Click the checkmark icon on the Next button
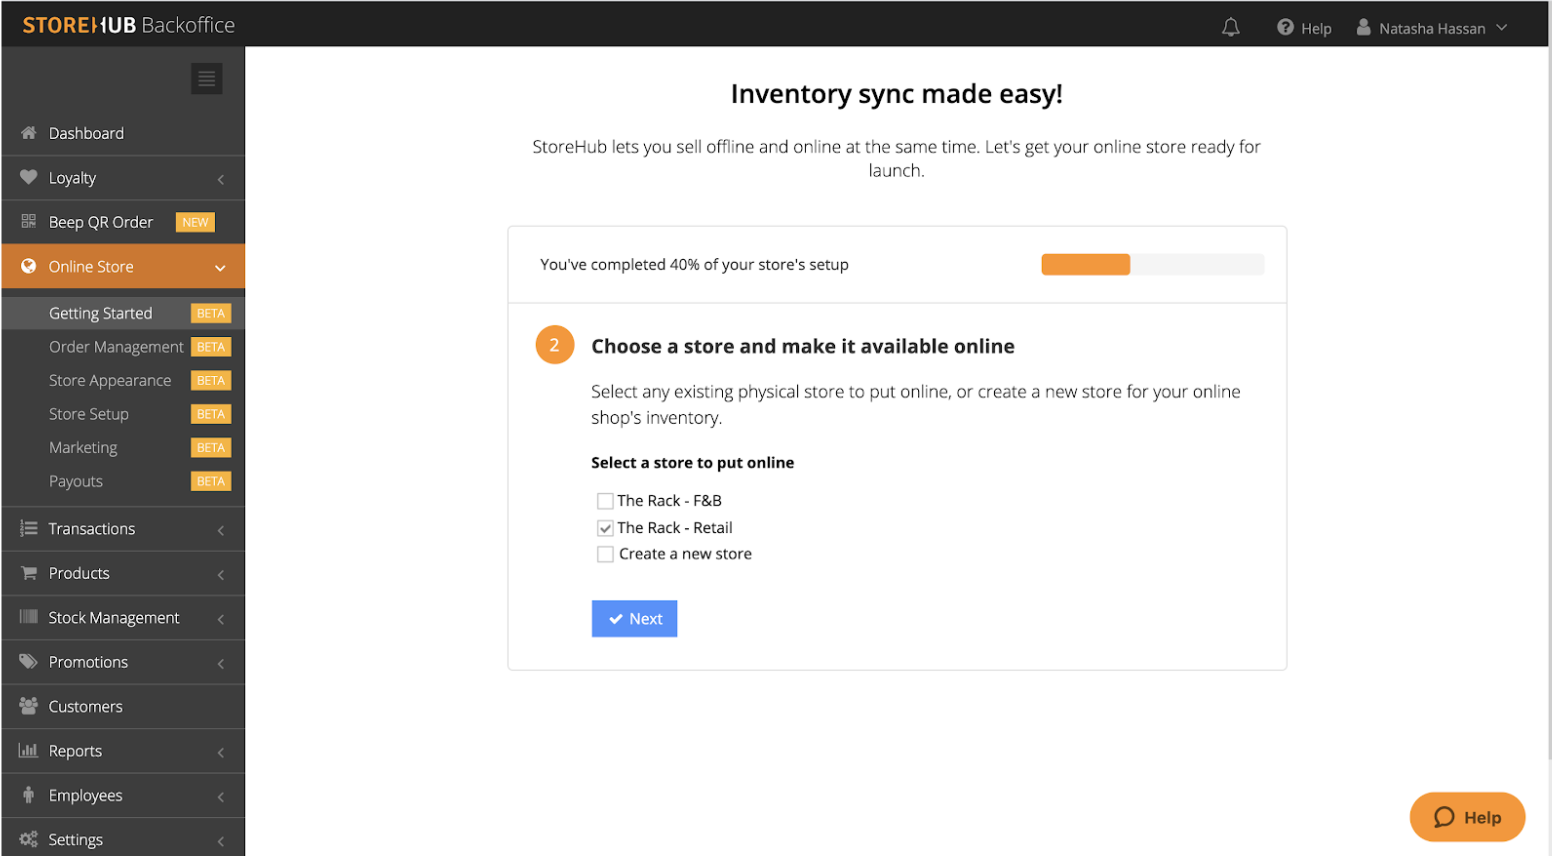 (x=616, y=619)
